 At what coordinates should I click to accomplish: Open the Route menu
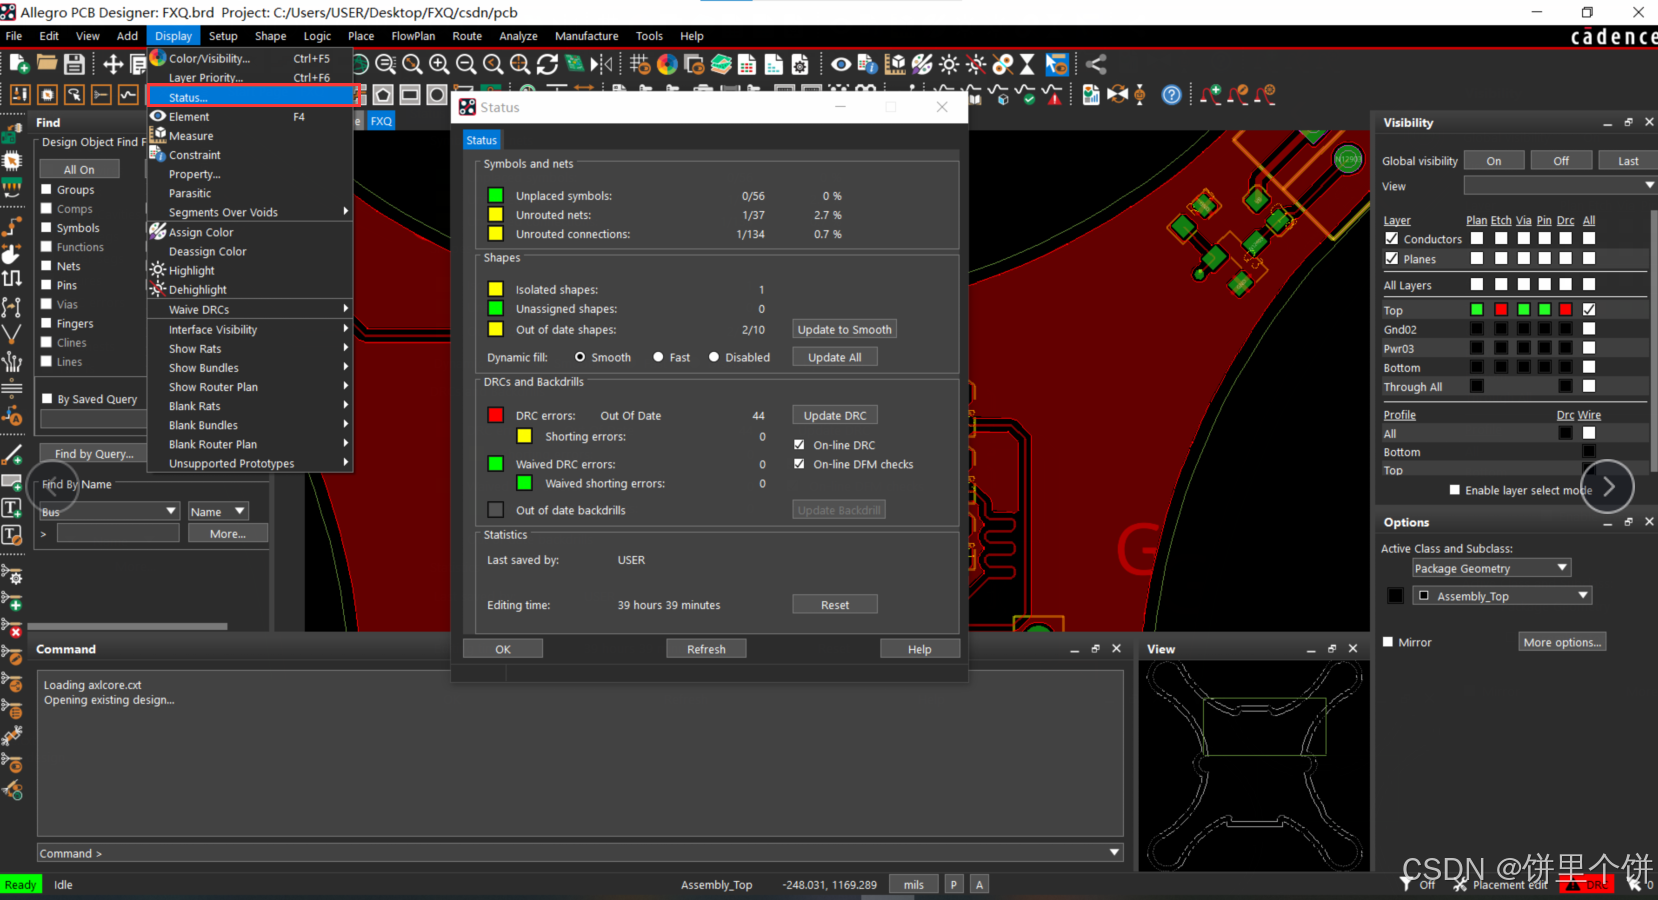pos(467,36)
